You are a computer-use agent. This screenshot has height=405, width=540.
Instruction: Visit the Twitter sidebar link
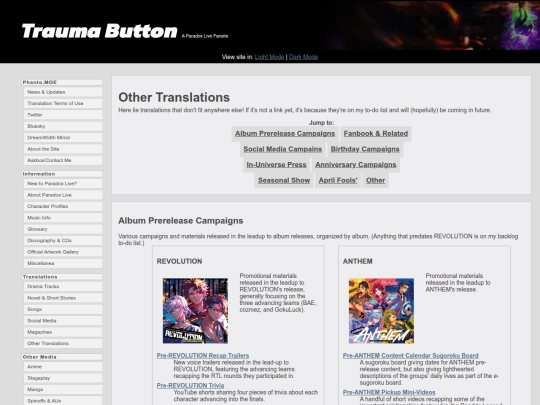click(63, 115)
